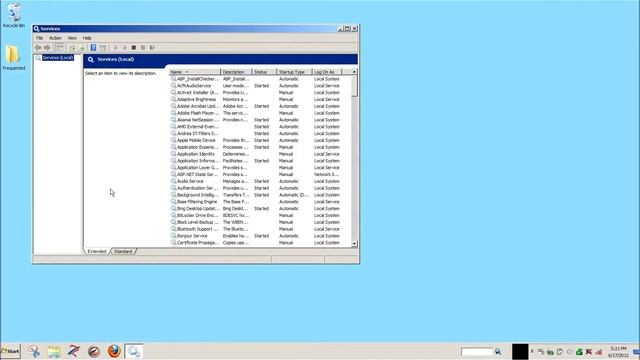The width and height of the screenshot is (640, 360).
Task: Open the View menu
Action: (72, 38)
